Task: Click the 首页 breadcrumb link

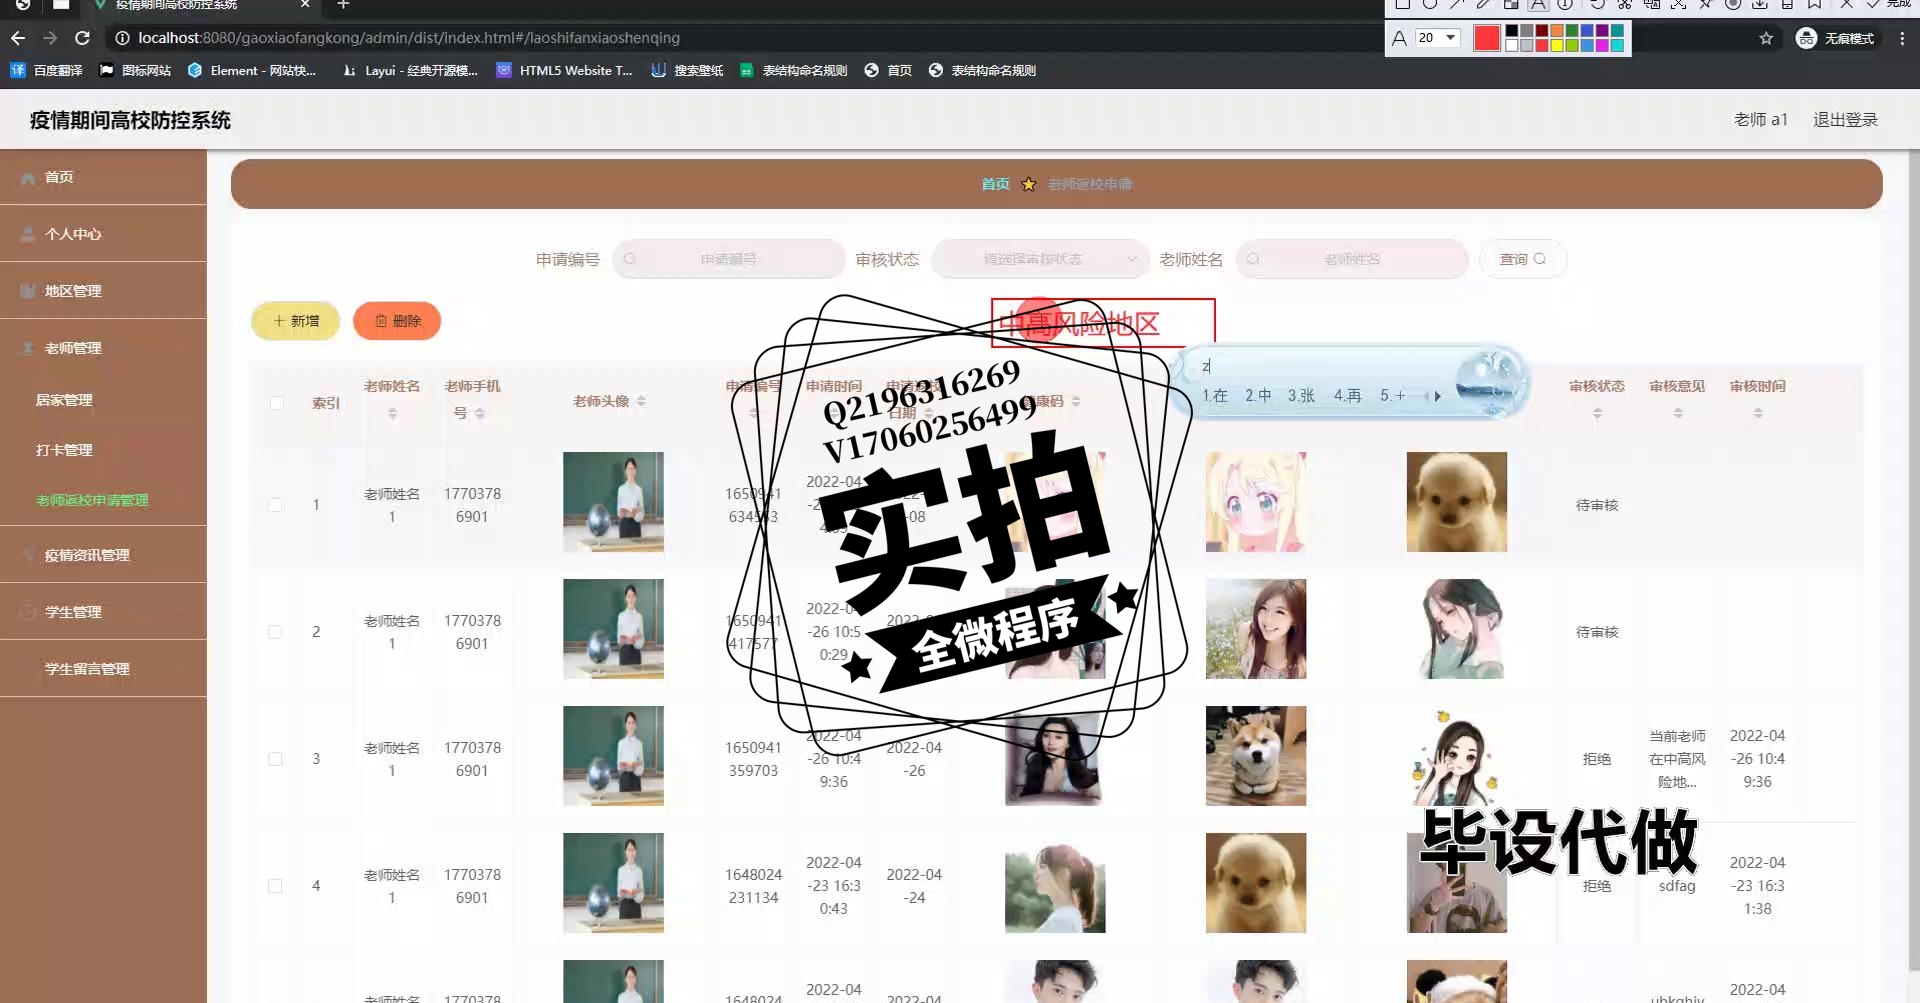Action: click(995, 184)
